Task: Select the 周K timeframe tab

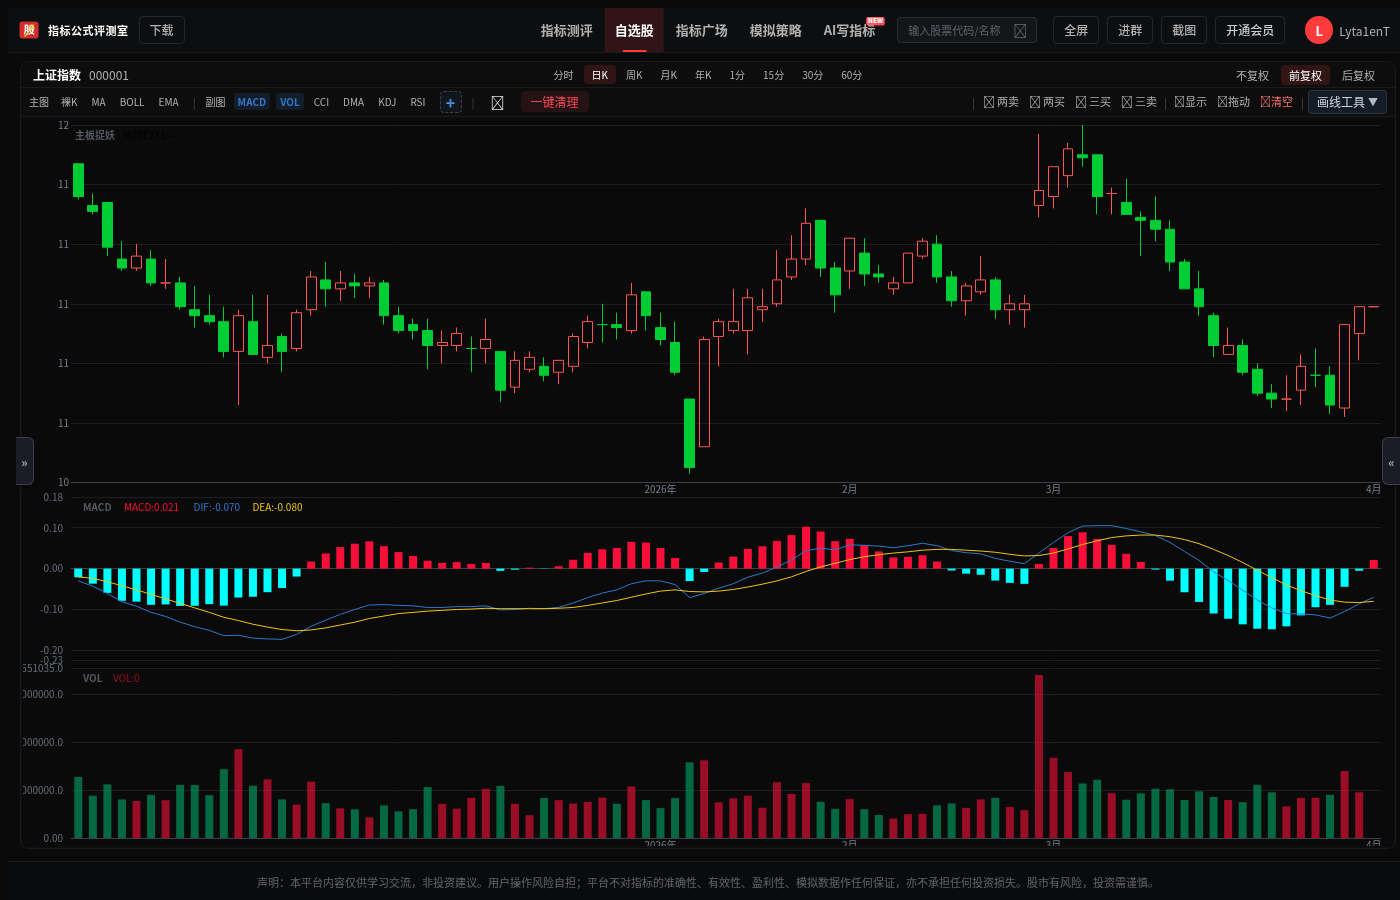Action: (x=634, y=76)
